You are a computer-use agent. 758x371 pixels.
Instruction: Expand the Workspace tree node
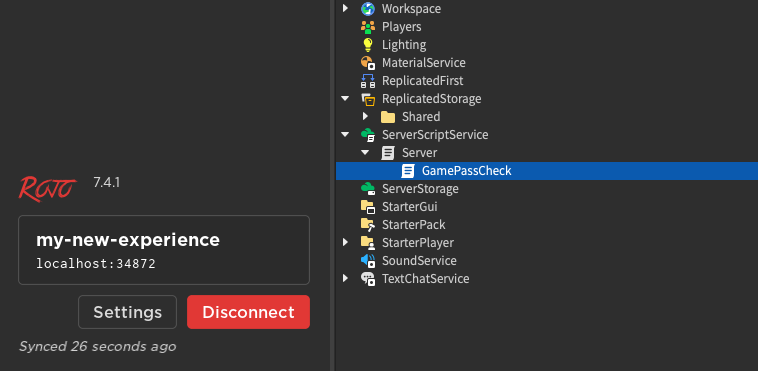click(x=345, y=8)
